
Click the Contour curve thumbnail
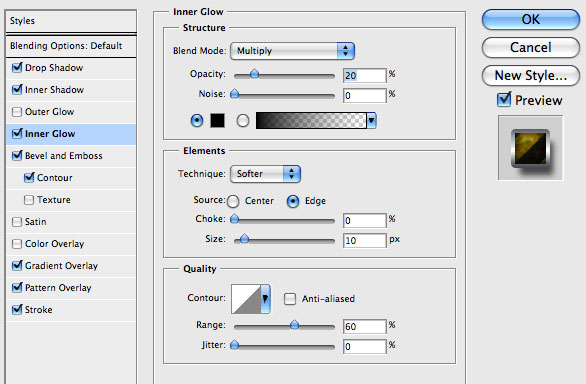click(246, 299)
